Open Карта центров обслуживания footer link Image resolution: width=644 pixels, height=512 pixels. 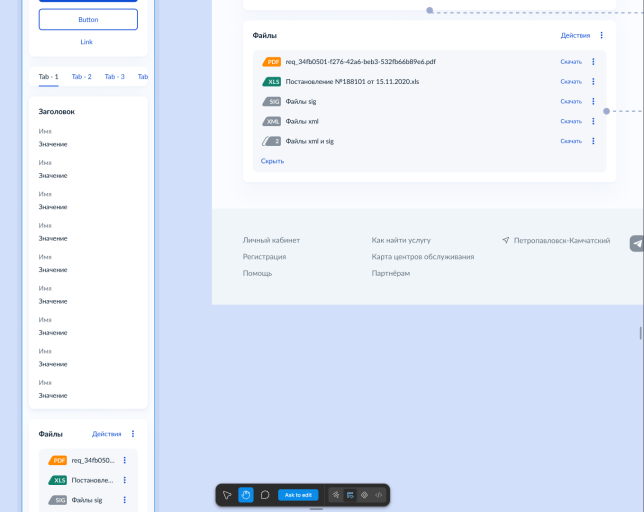(423, 257)
